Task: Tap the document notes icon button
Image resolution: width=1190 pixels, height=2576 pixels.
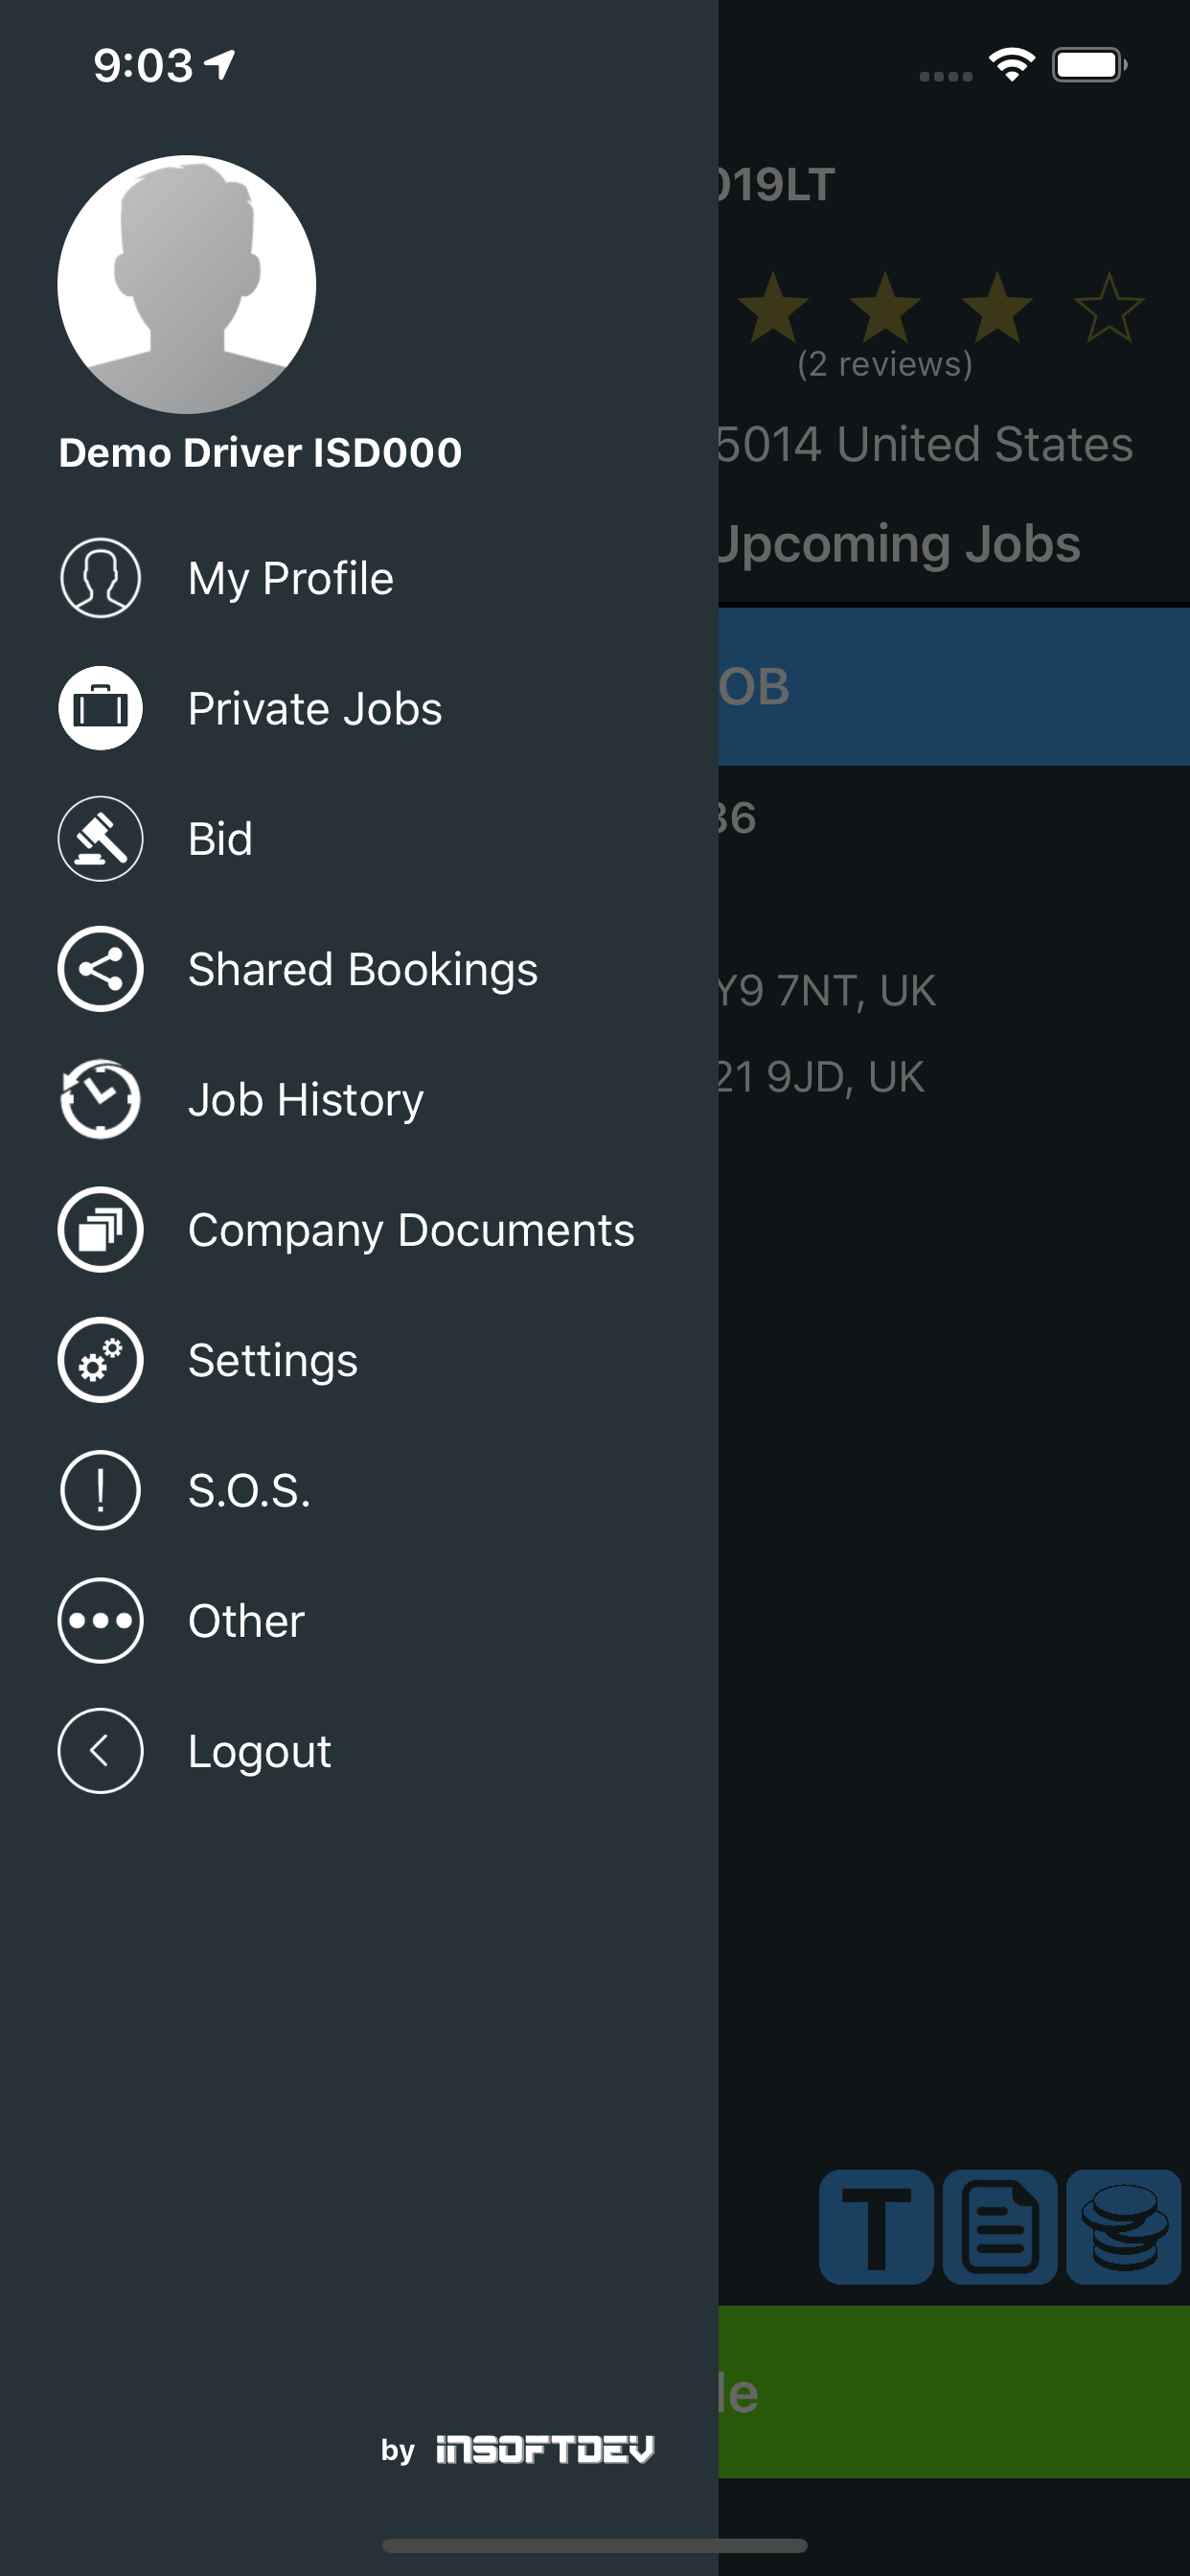Action: coord(1000,2227)
